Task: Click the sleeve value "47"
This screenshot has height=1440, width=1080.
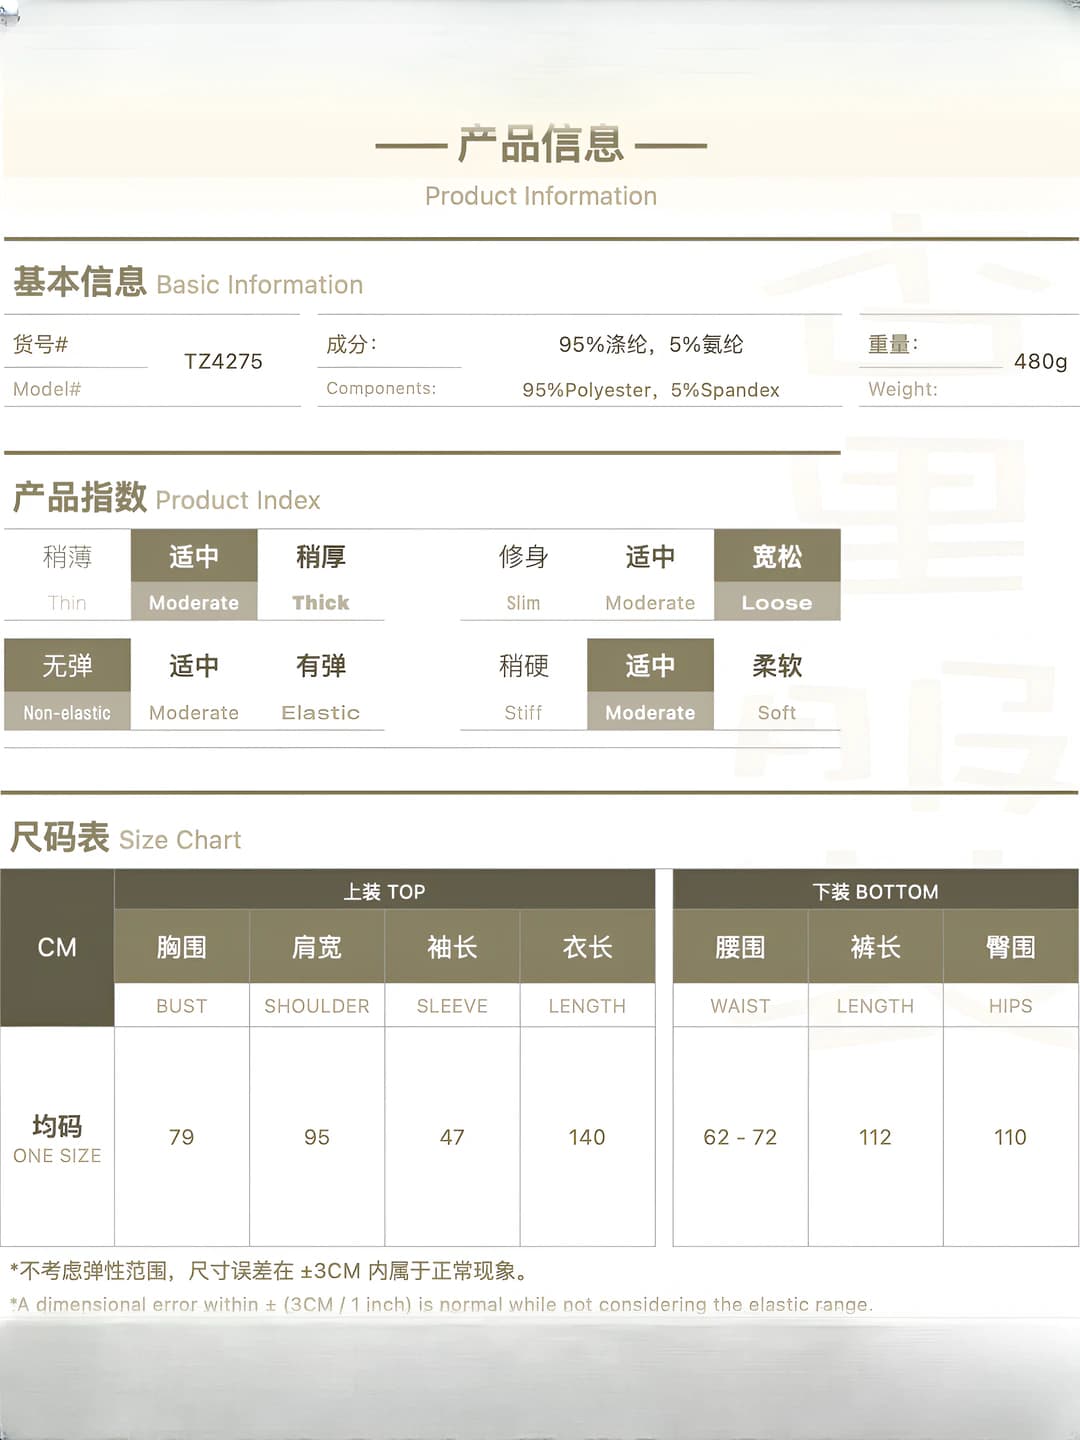Action: [452, 1137]
